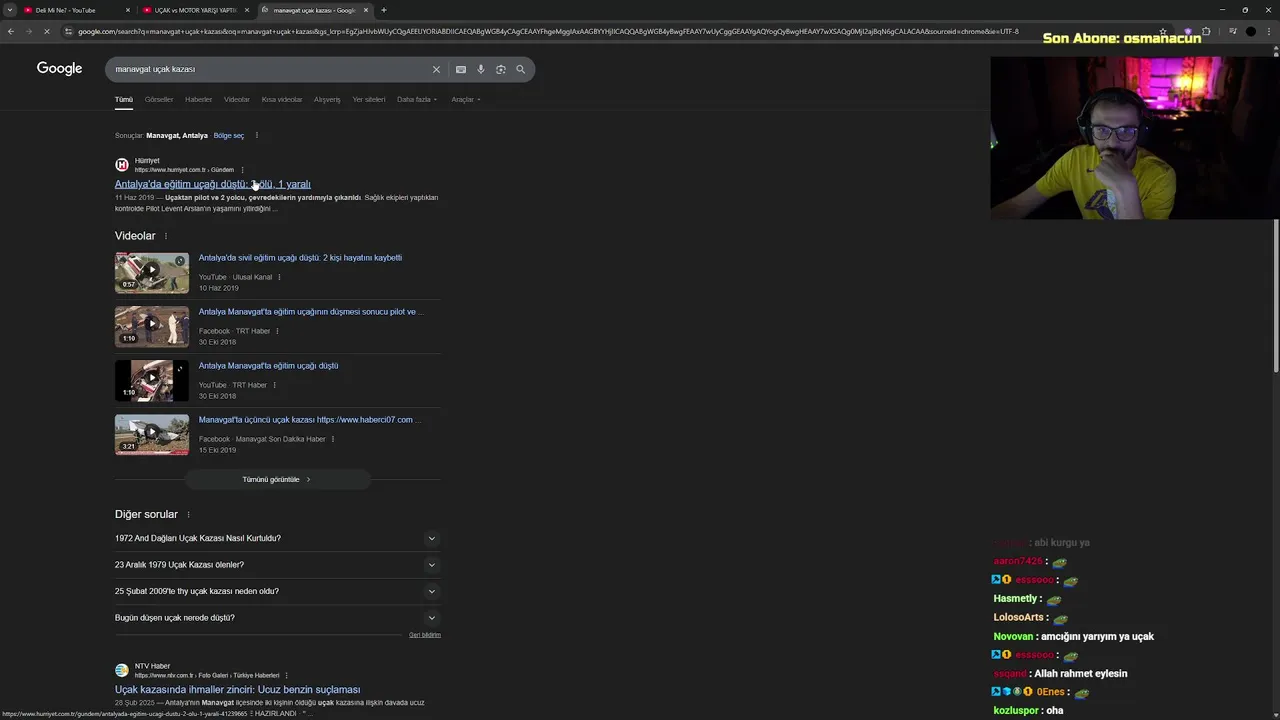Select the Yer siteleri search tab
The height and width of the screenshot is (720, 1280).
(x=369, y=99)
